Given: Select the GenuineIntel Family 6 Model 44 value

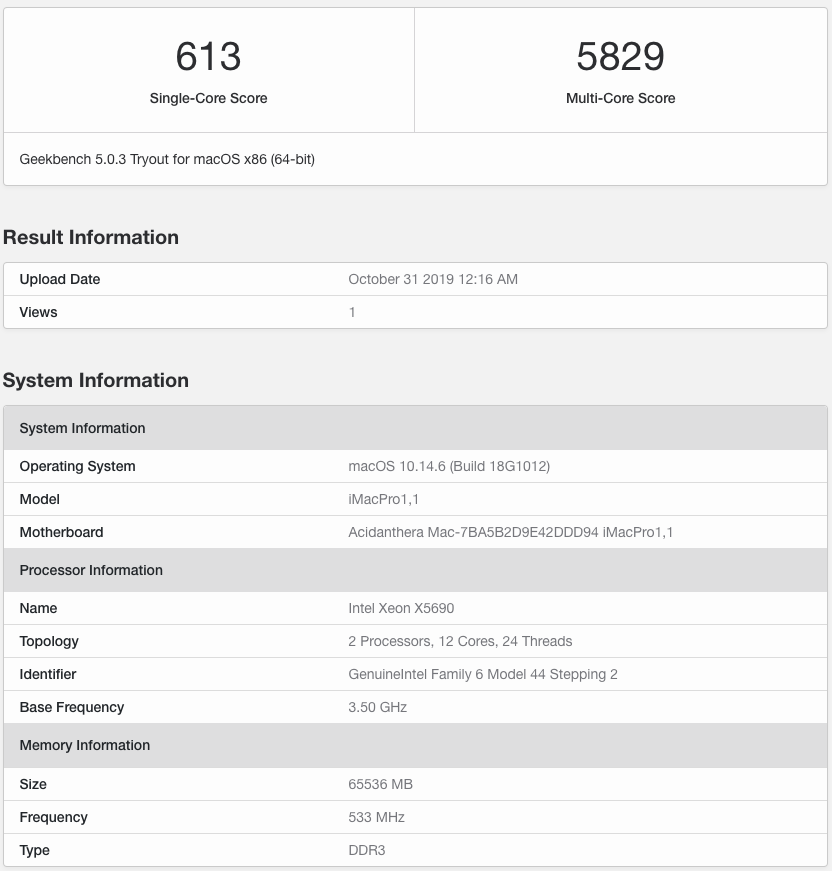Looking at the screenshot, I should pyautogui.click(x=483, y=674).
